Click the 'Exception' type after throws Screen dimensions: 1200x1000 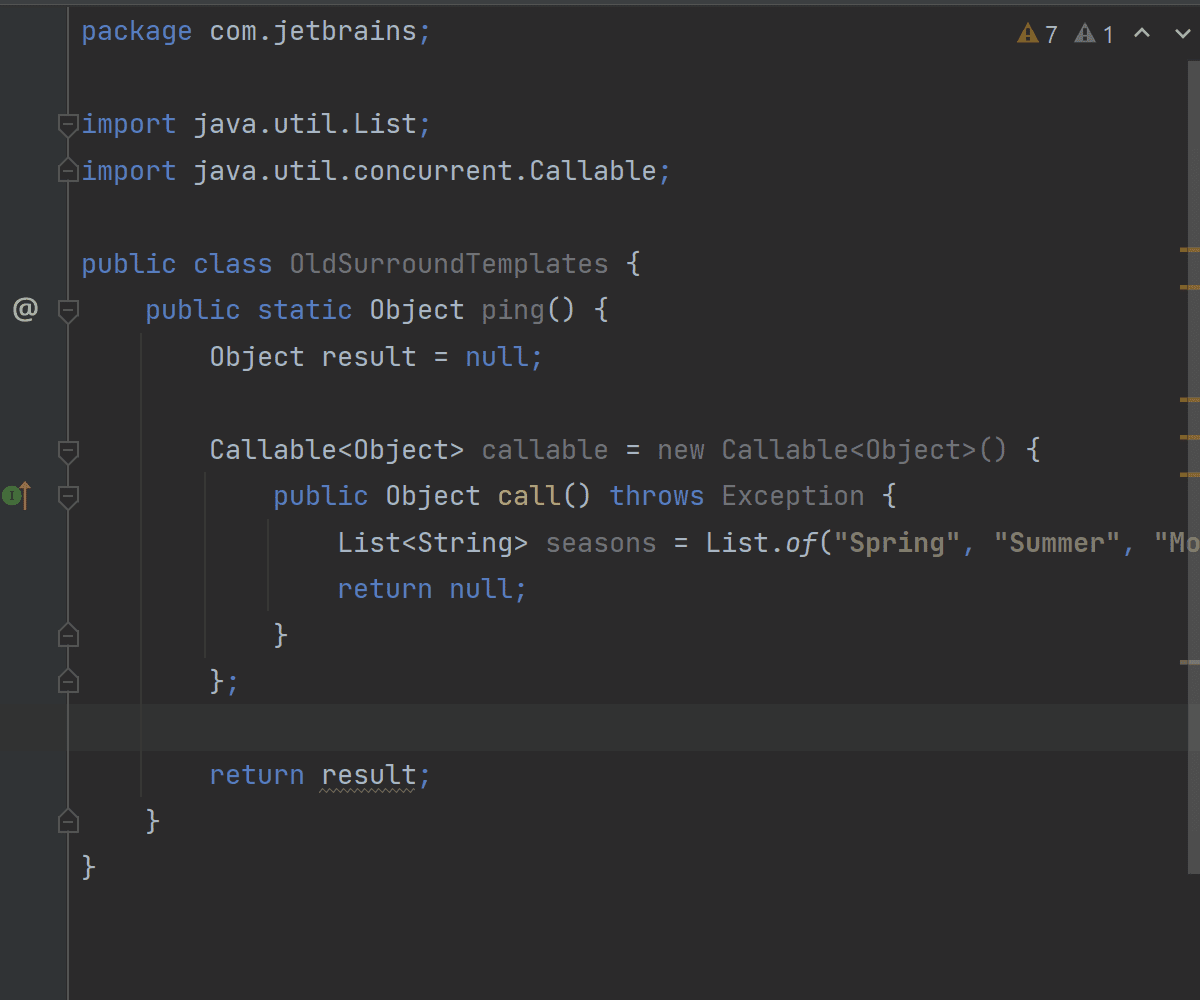793,496
